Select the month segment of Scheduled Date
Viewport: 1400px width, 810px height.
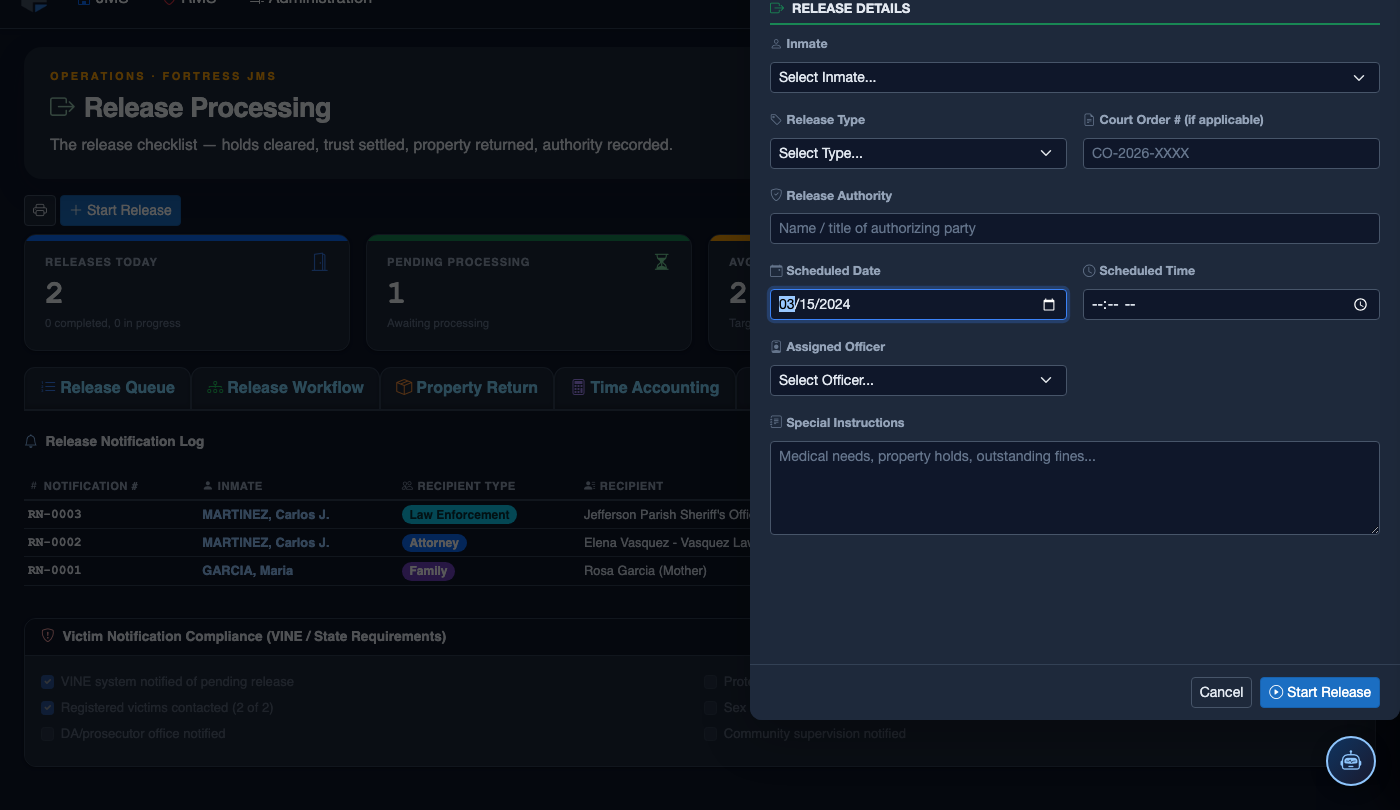[787, 305]
